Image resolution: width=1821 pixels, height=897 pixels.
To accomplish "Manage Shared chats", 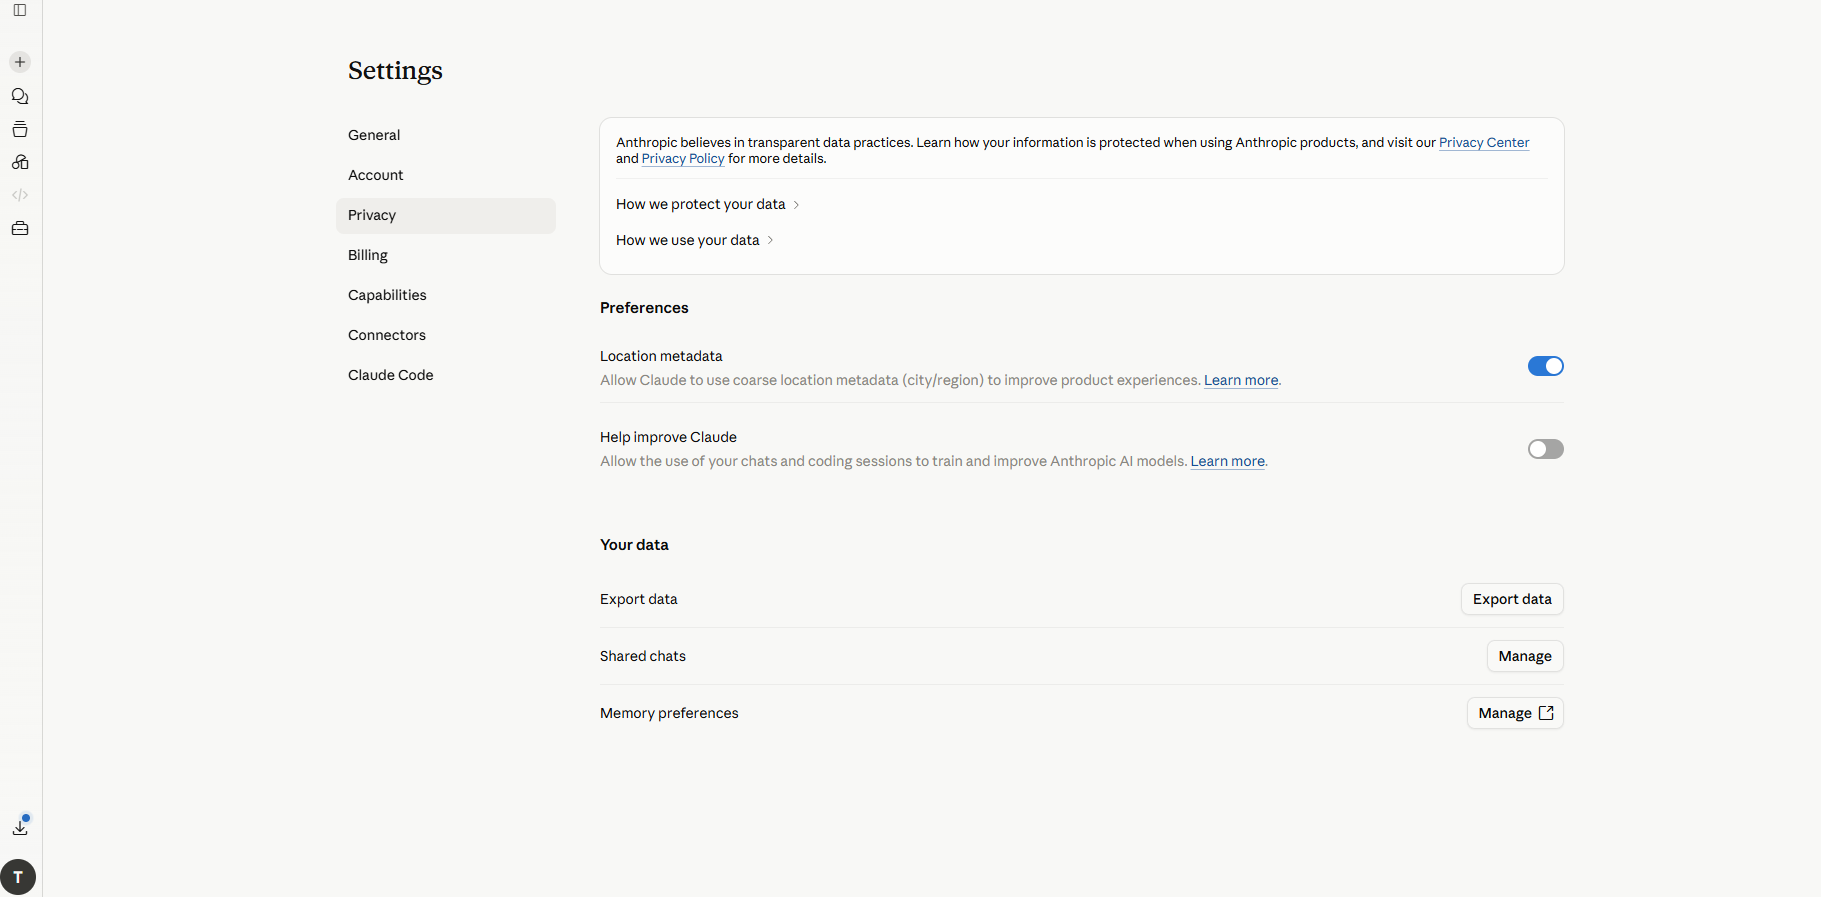I will 1525,656.
